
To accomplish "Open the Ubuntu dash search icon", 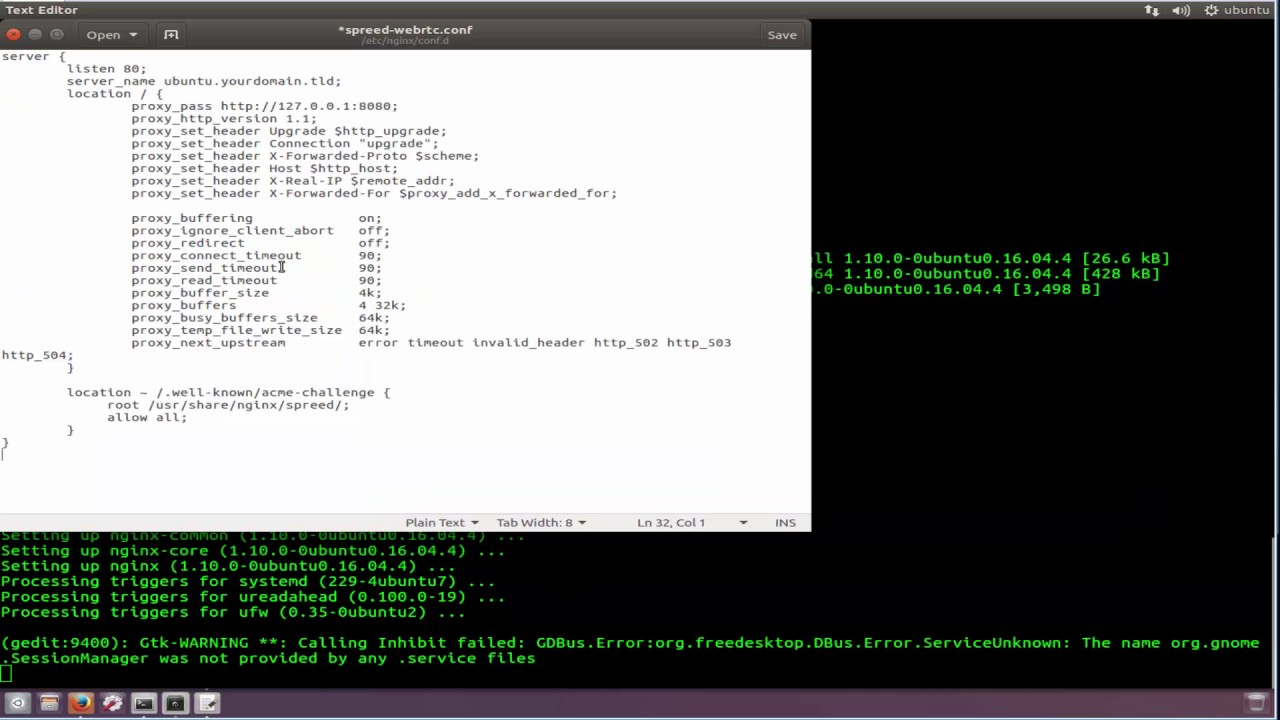I will click(x=17, y=703).
